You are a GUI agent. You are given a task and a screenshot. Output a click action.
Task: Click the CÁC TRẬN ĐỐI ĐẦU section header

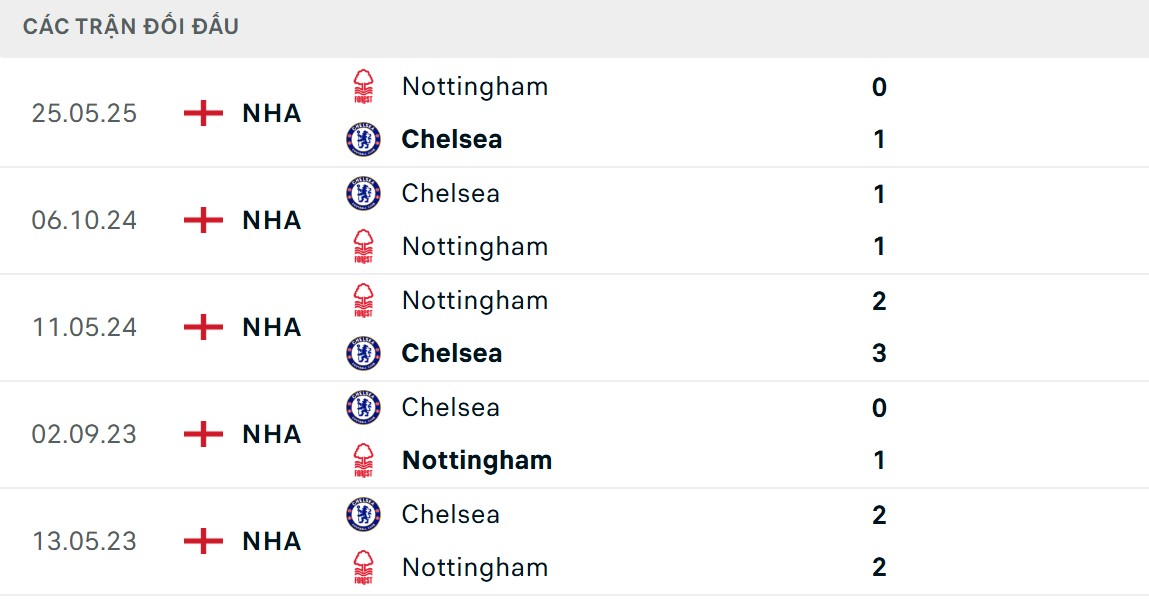click(131, 27)
